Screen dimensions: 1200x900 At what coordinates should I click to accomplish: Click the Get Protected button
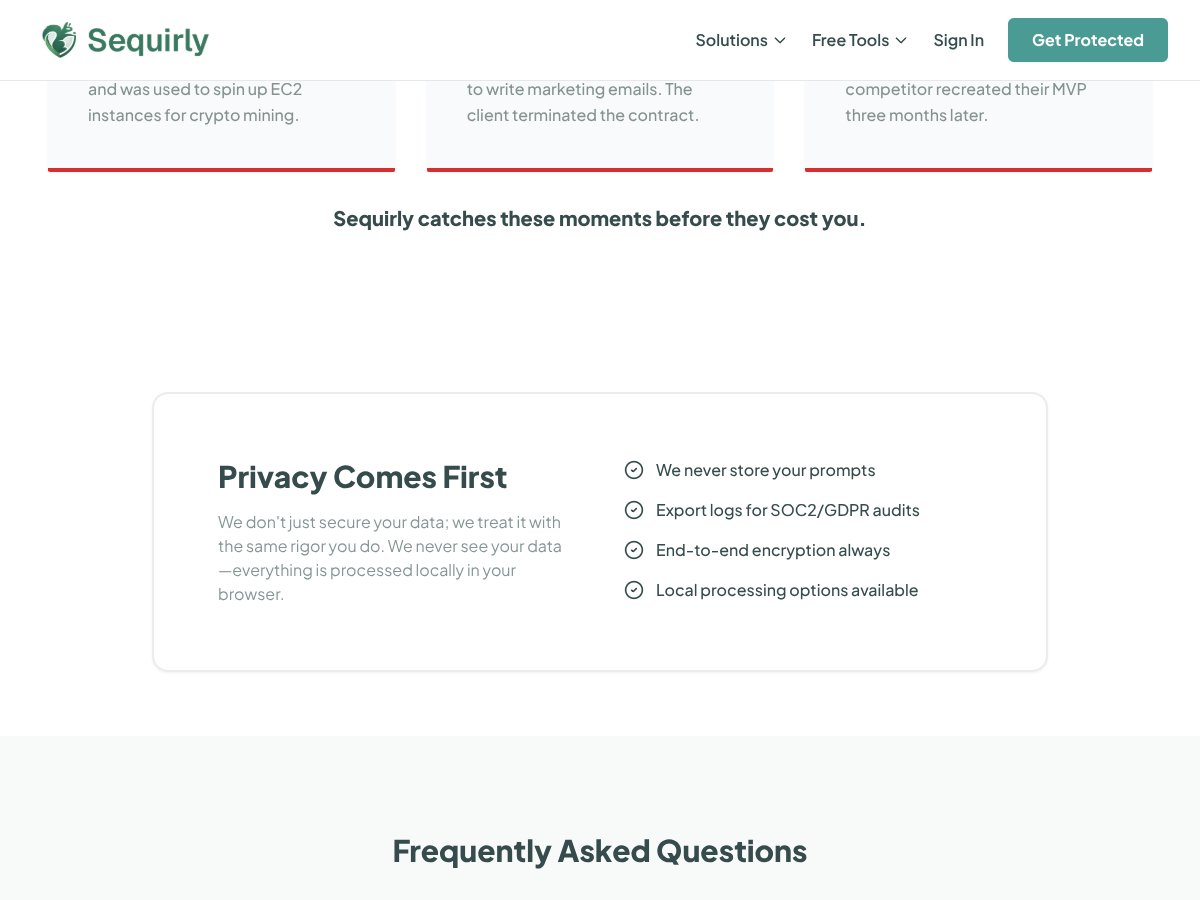coord(1087,40)
